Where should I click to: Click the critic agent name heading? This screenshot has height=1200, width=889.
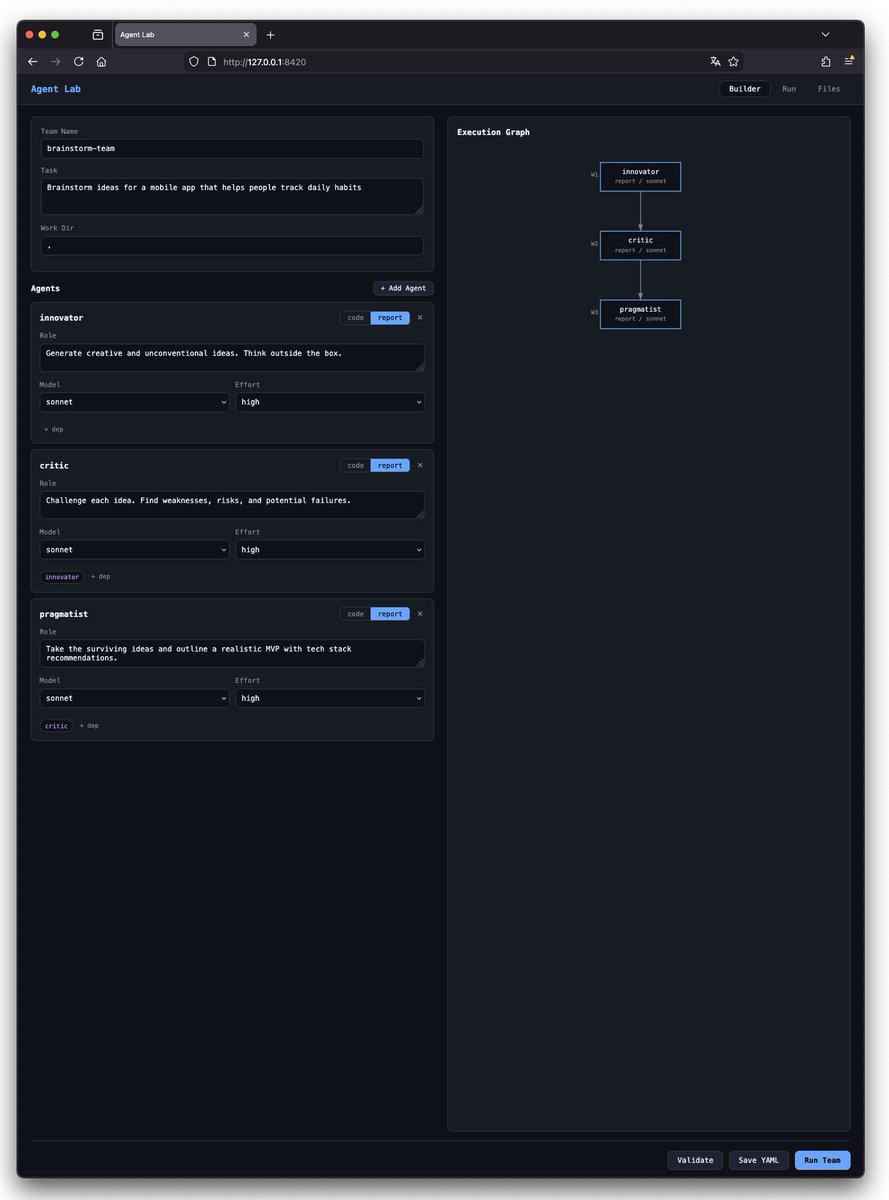pos(54,465)
